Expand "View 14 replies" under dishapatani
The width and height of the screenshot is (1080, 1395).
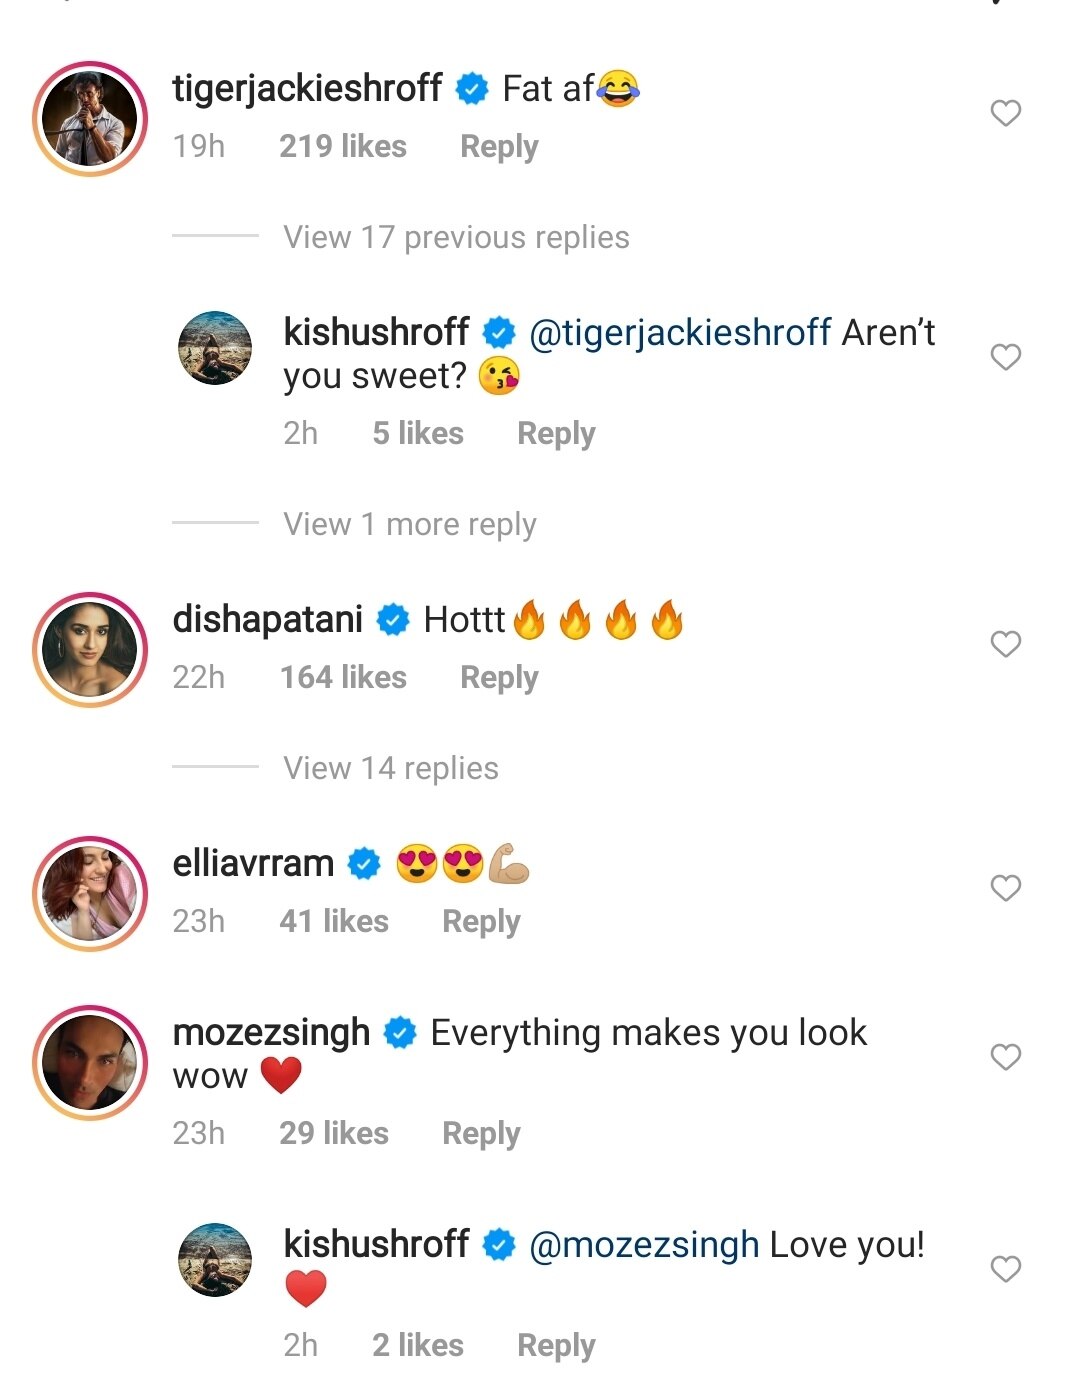[x=391, y=768]
